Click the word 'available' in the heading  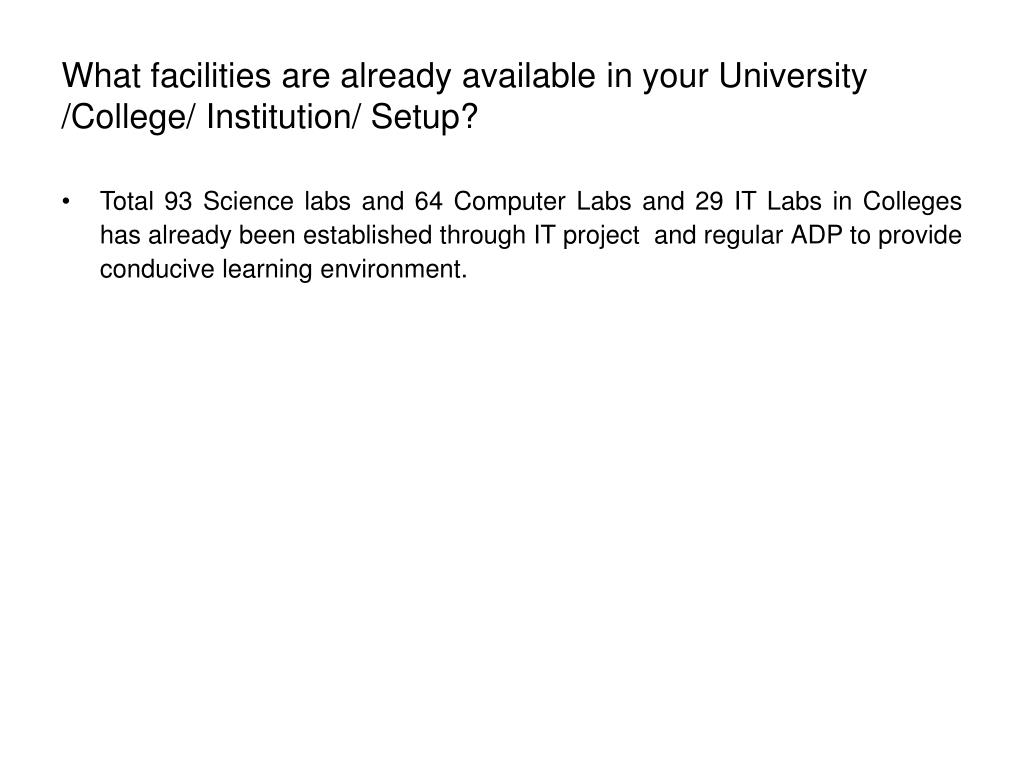coord(529,76)
